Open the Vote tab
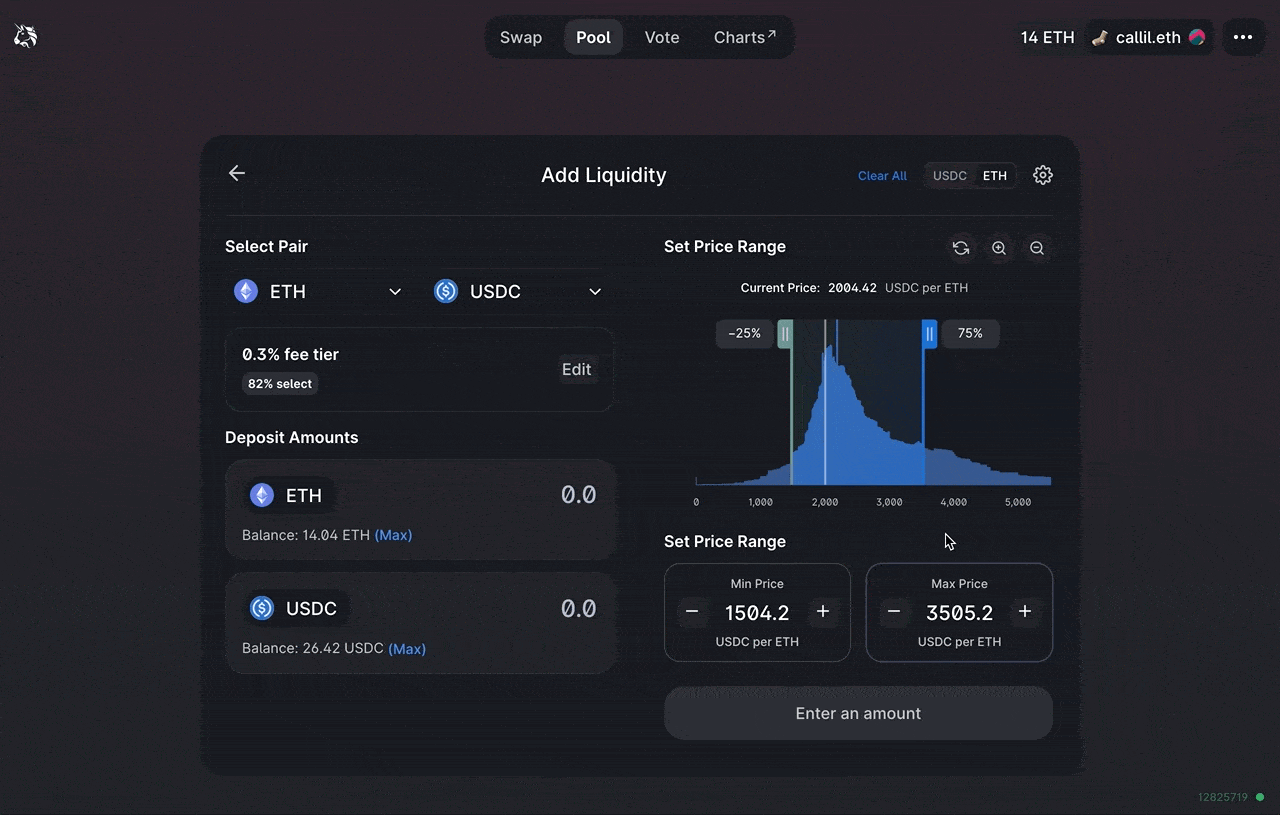This screenshot has width=1280, height=815. tap(661, 37)
